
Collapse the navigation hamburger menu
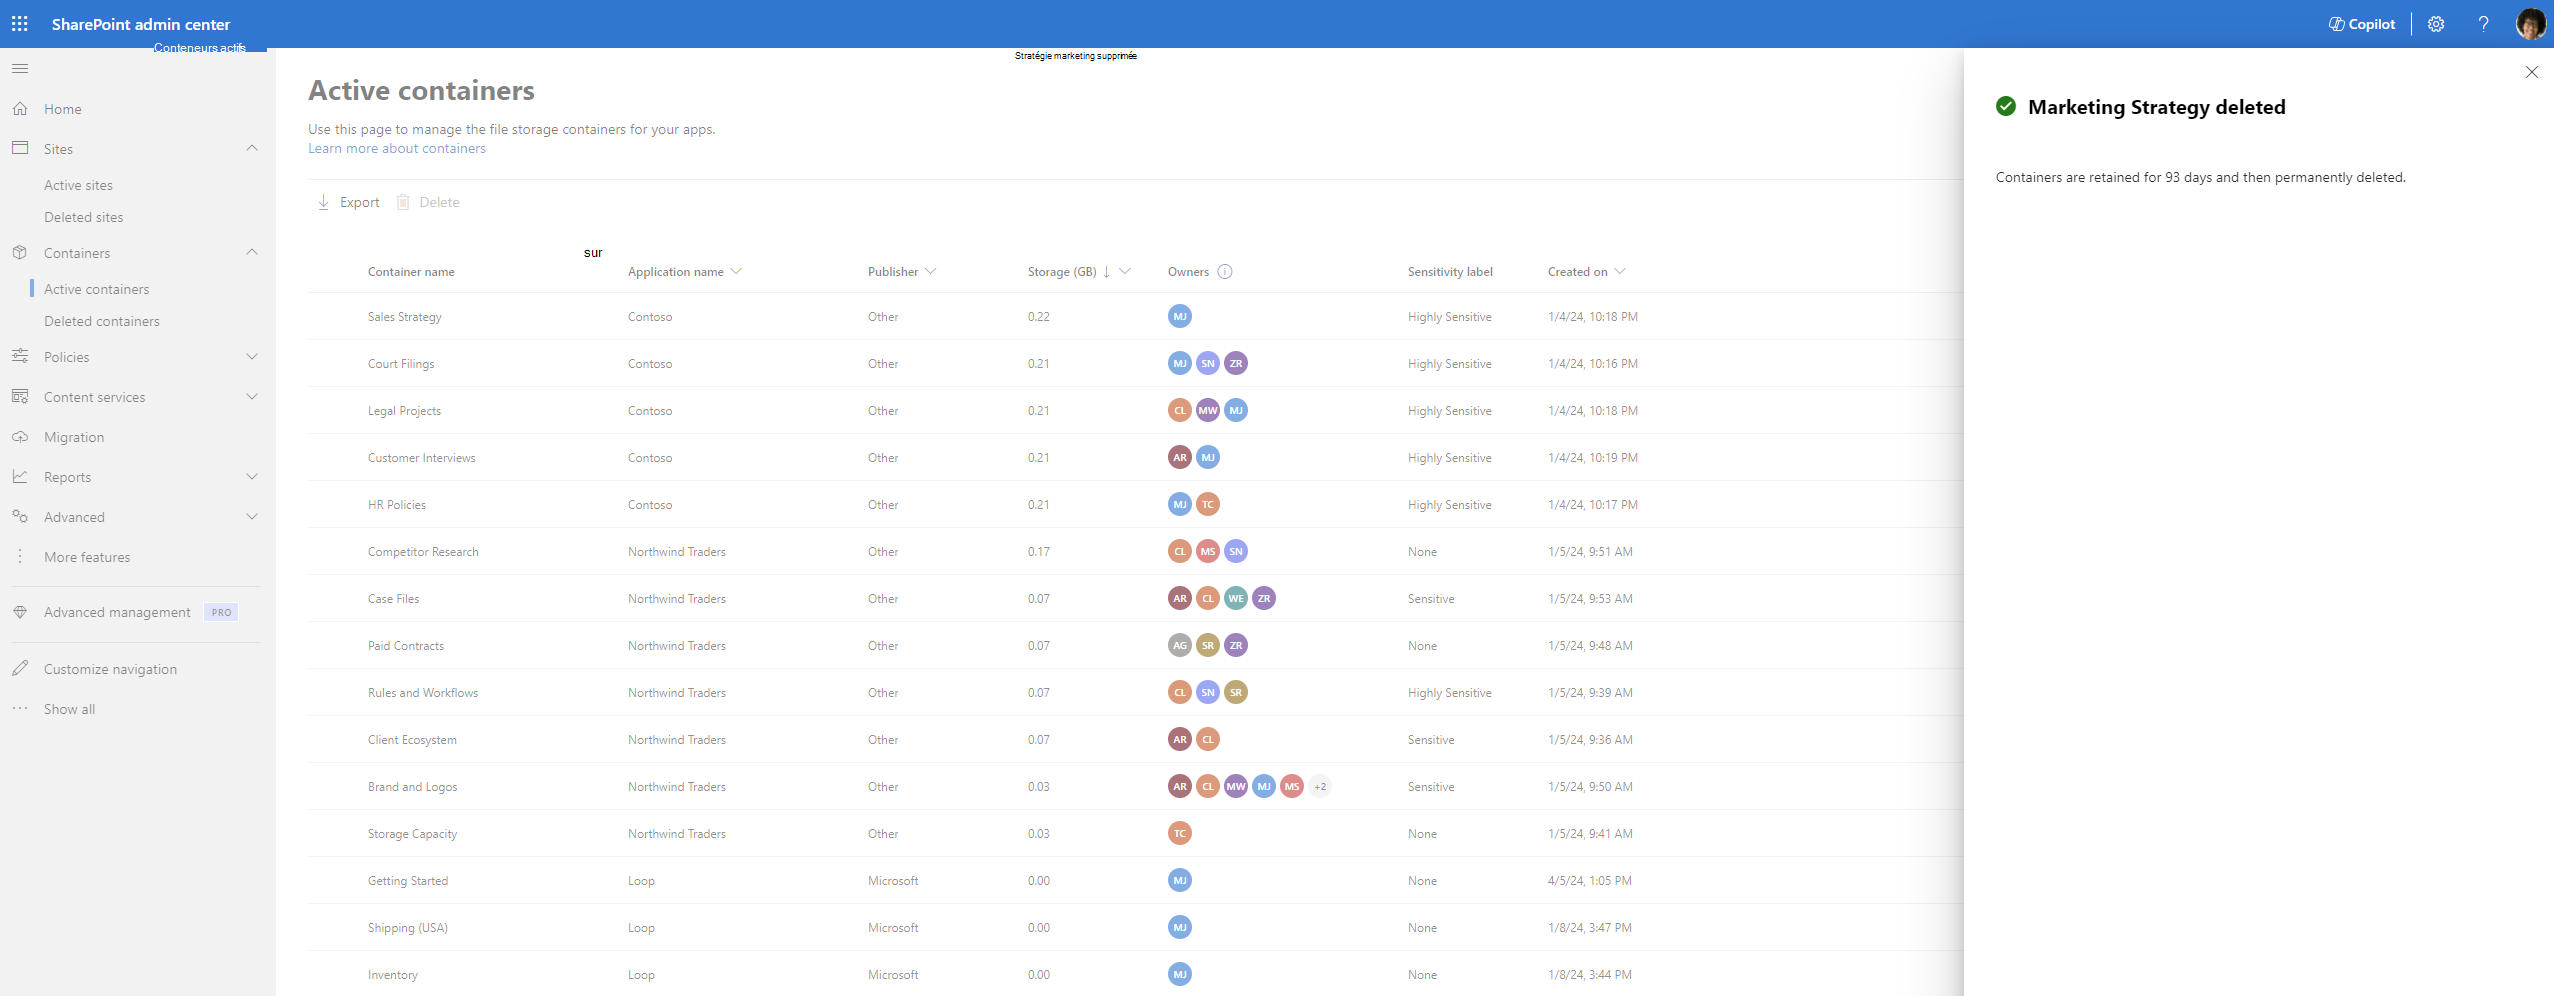pos(20,69)
